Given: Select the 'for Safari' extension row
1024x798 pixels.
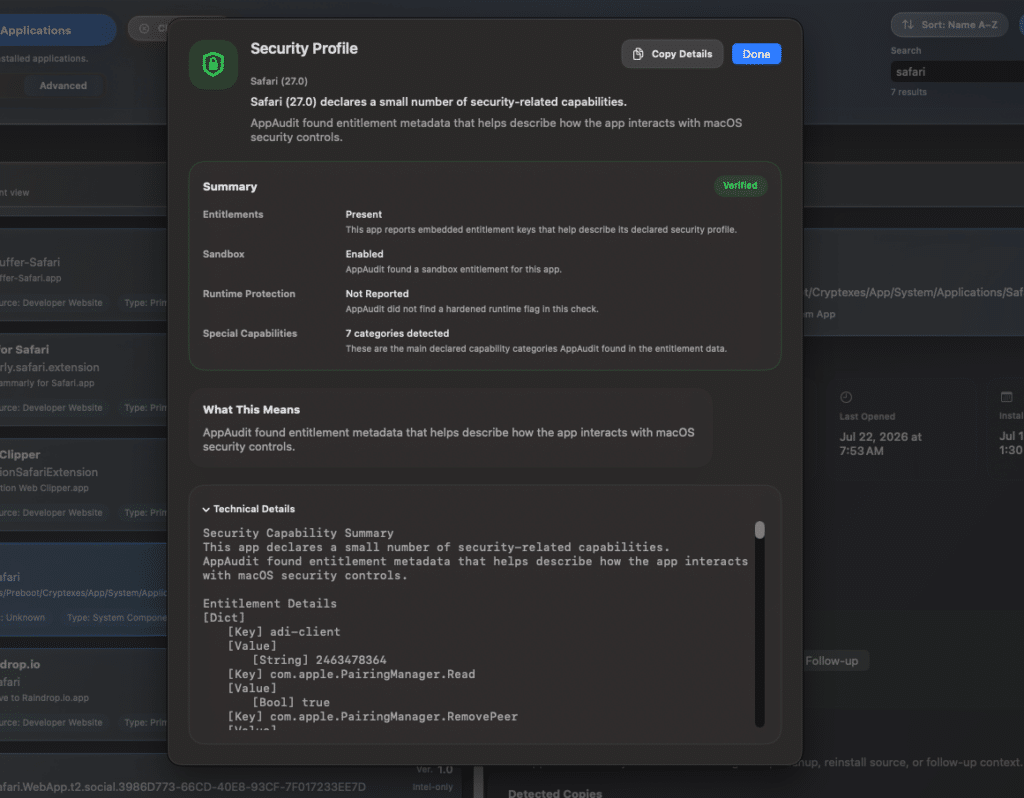Looking at the screenshot, I should point(84,379).
